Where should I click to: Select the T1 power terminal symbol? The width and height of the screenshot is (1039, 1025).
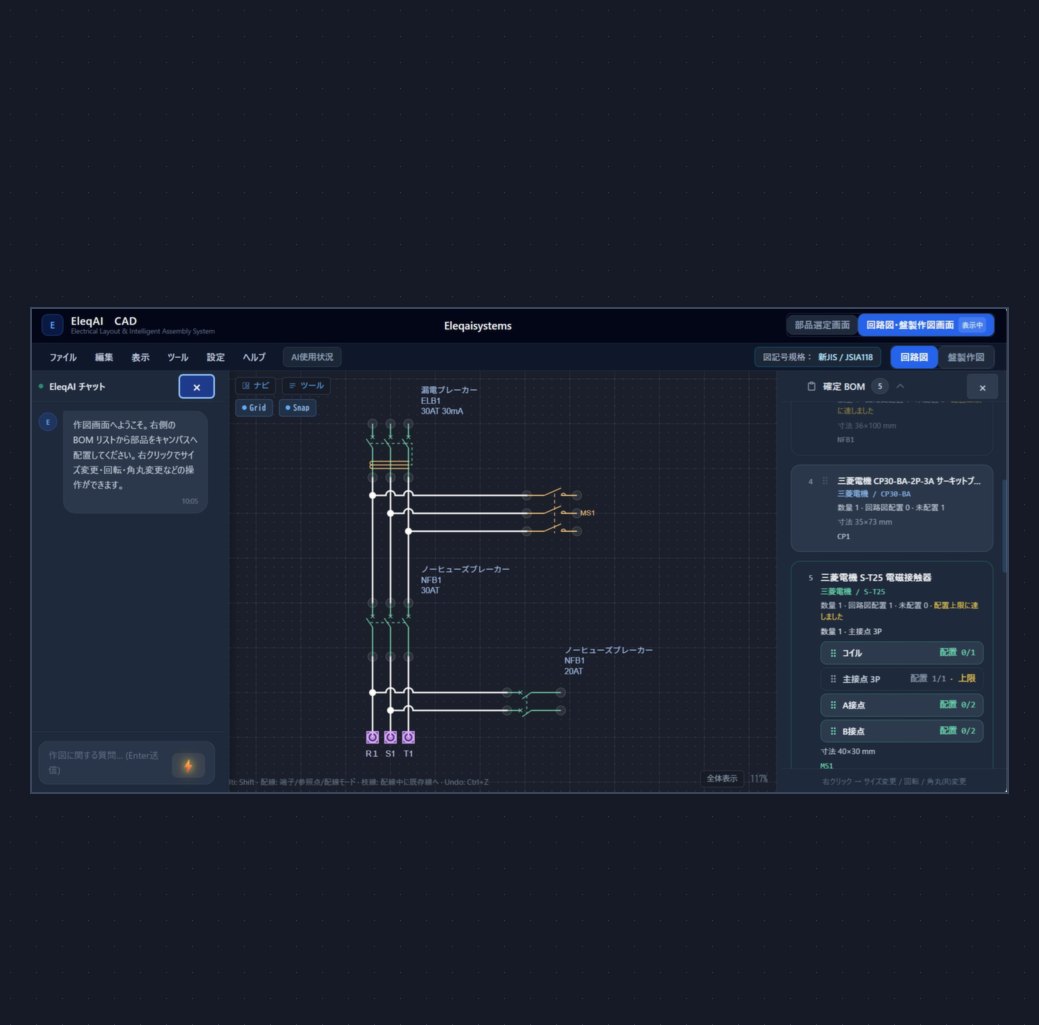(x=408, y=737)
